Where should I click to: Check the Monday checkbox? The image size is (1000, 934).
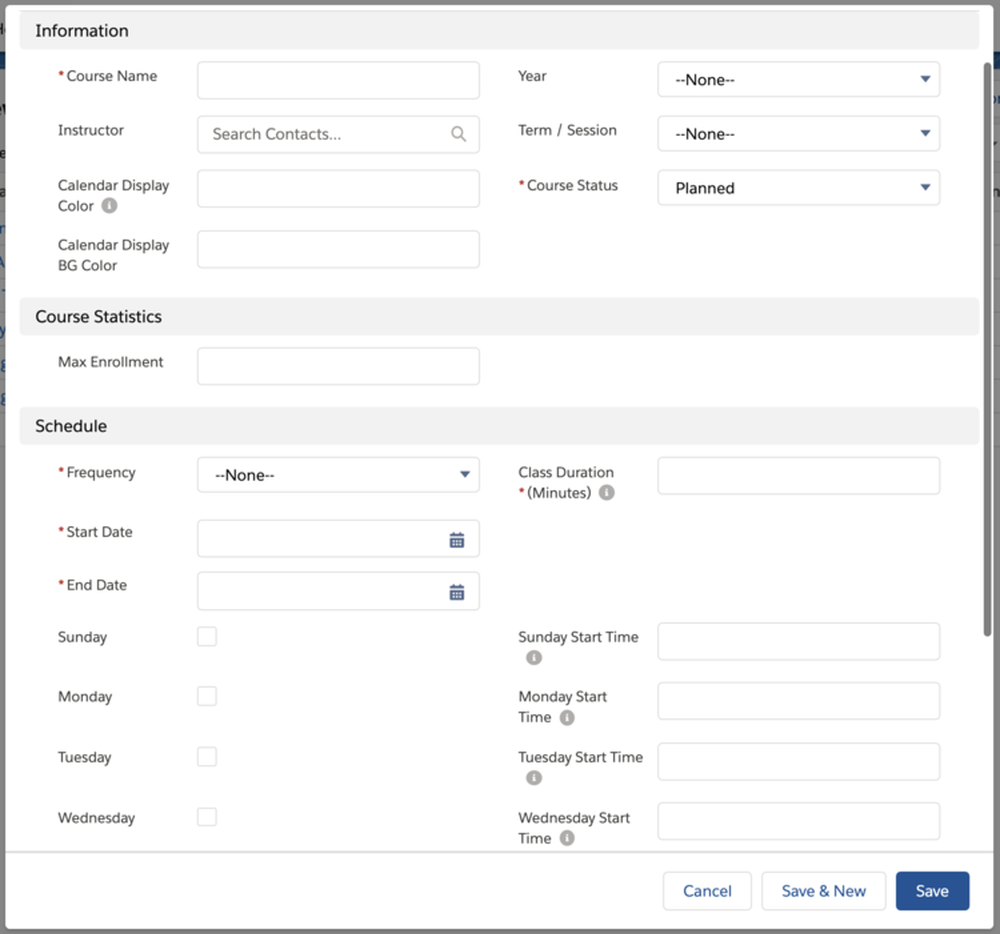pyautogui.click(x=207, y=696)
